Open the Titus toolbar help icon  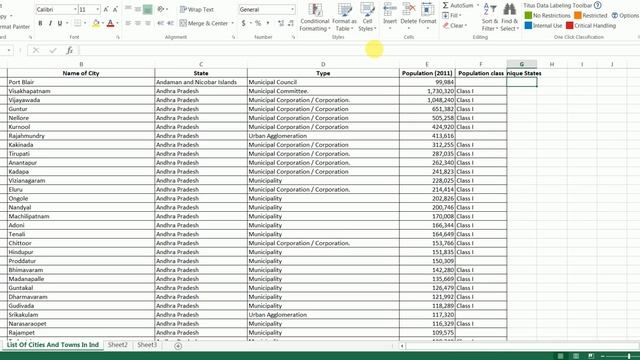click(598, 5)
